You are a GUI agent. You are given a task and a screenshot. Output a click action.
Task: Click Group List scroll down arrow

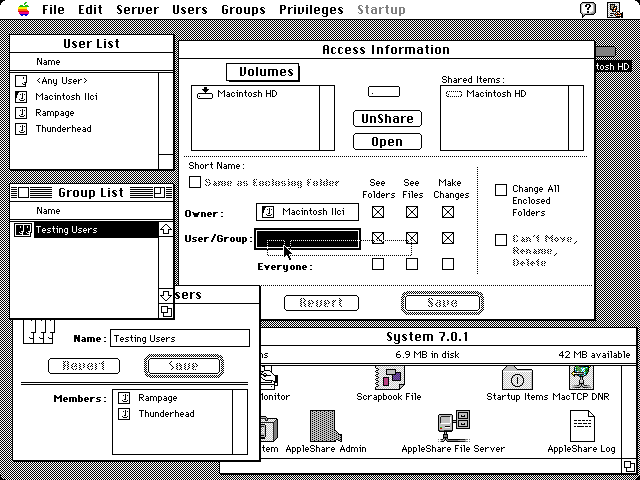click(x=166, y=296)
